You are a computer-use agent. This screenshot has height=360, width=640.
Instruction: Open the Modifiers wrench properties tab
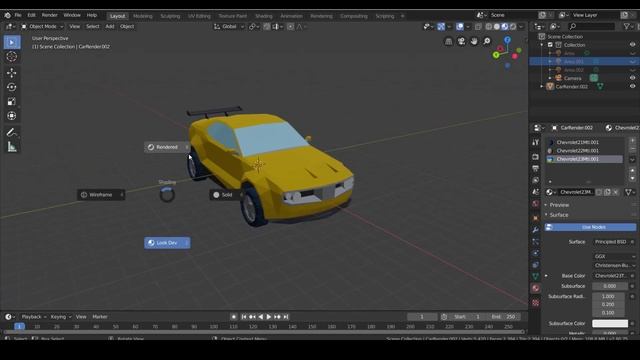(x=536, y=230)
